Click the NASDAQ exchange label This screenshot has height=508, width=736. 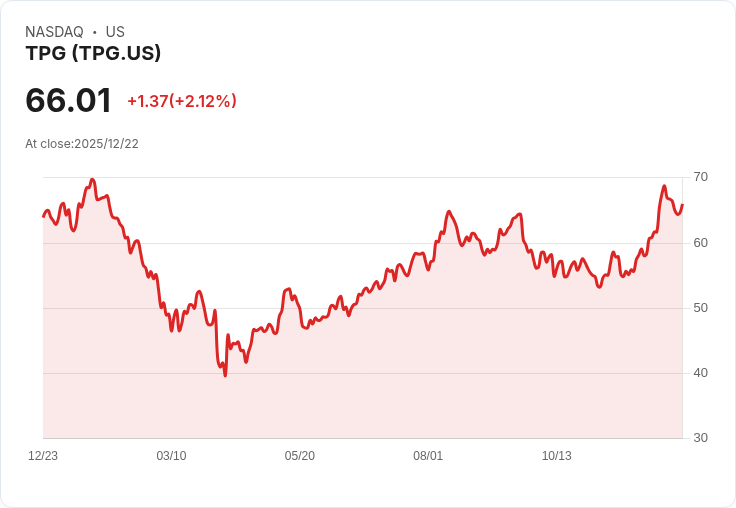pyautogui.click(x=54, y=32)
